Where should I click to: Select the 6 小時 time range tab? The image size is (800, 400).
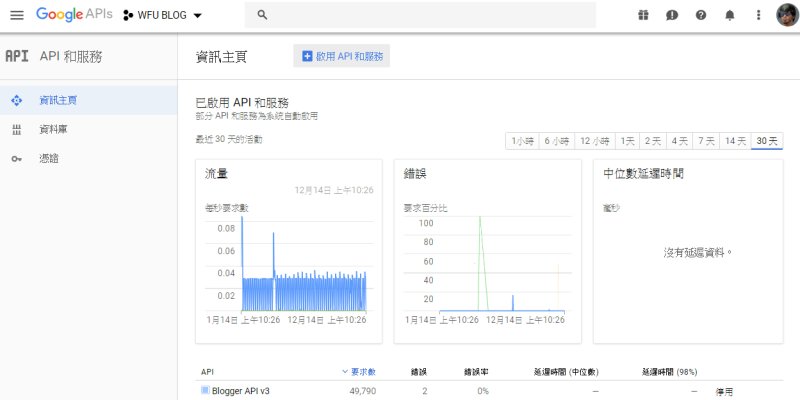557,141
